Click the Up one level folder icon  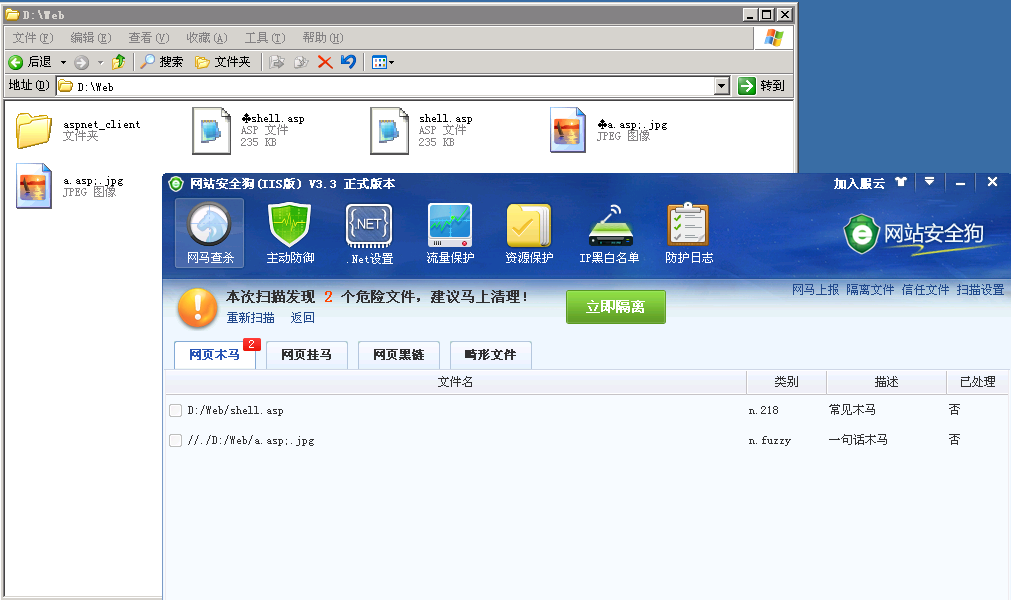click(119, 62)
